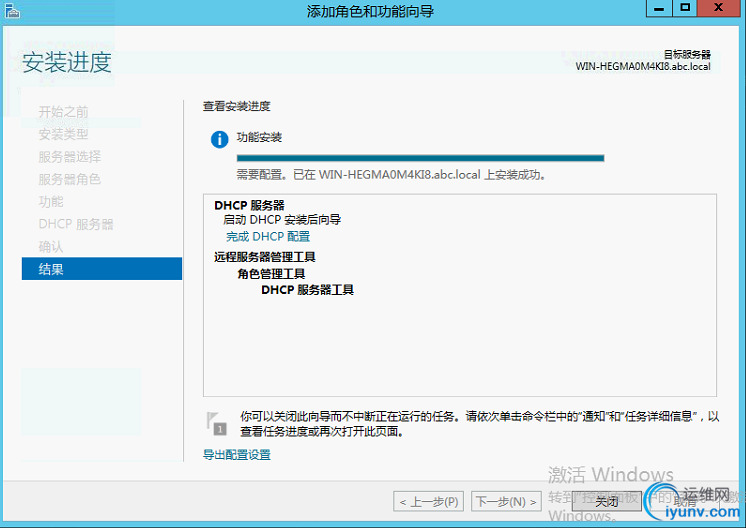Screen dimensions: 746x528
Task: Click the 启动 DHCP 安装后向导 text
Action: coord(282,220)
